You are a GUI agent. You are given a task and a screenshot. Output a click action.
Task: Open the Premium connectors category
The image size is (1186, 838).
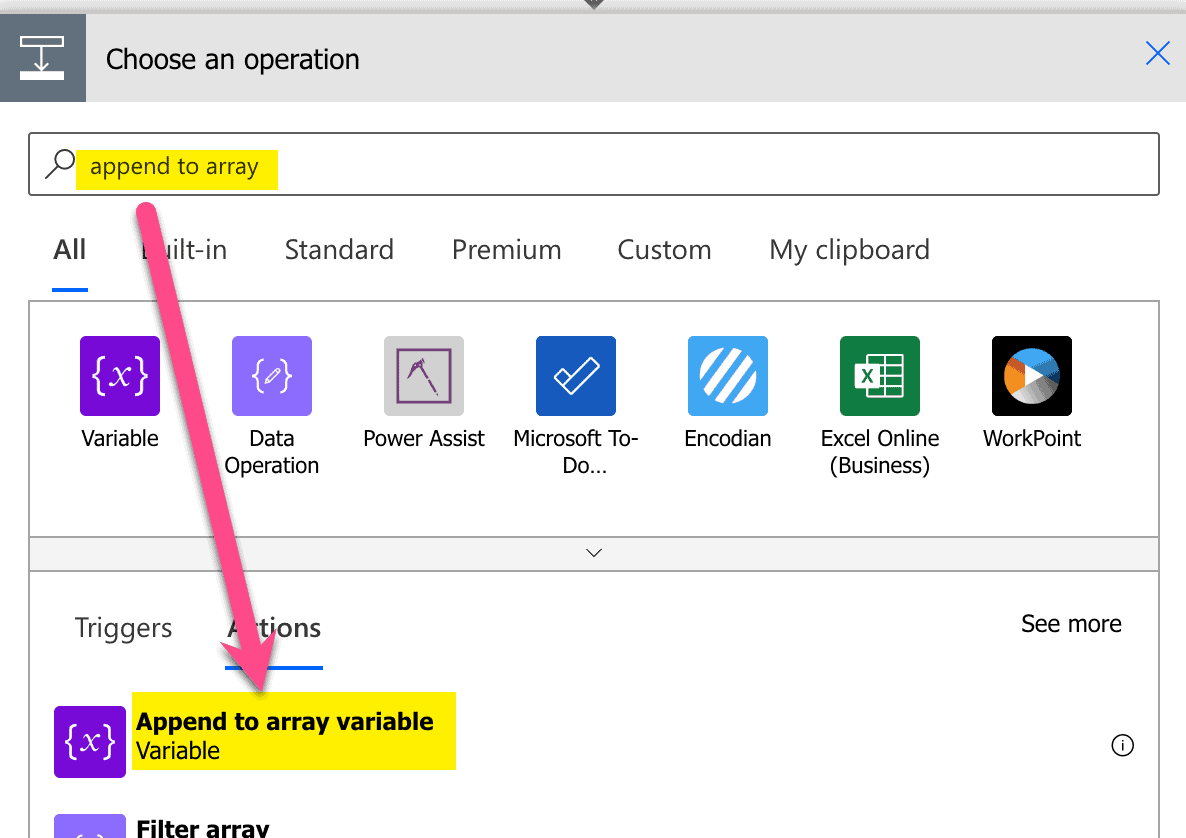click(506, 250)
